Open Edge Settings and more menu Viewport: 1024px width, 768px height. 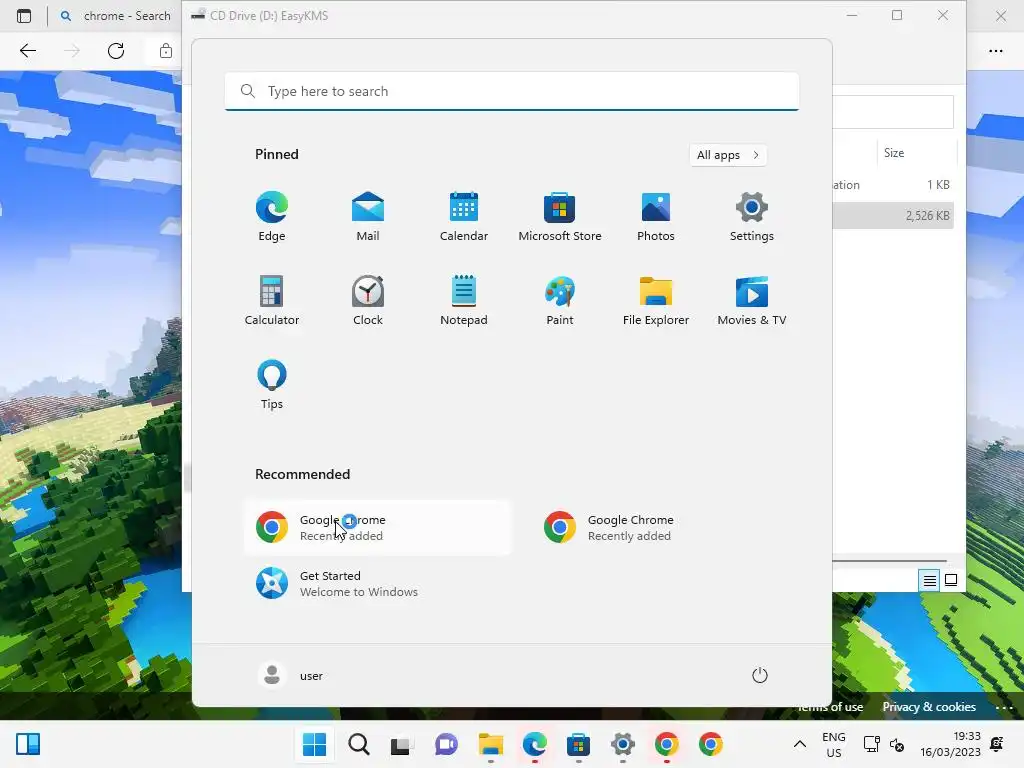[995, 50]
